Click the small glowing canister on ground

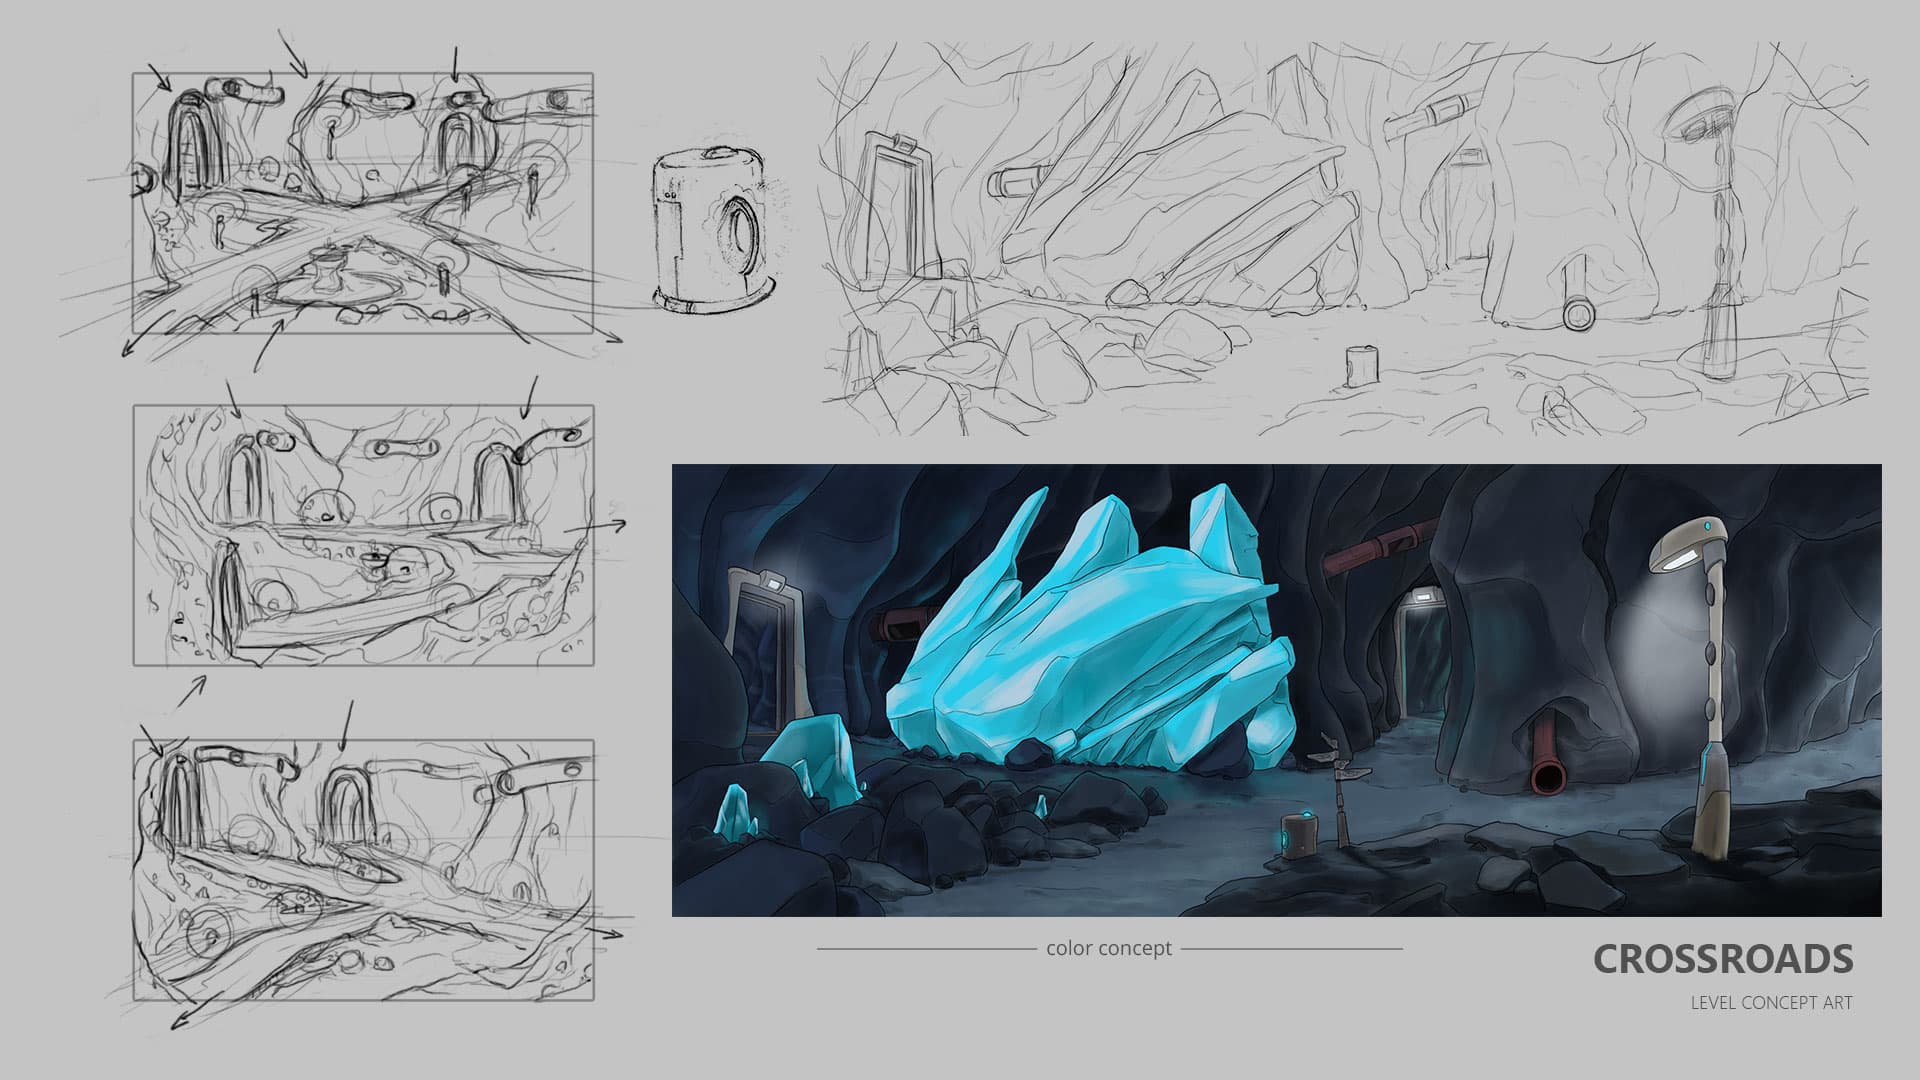pyautogui.click(x=1298, y=836)
